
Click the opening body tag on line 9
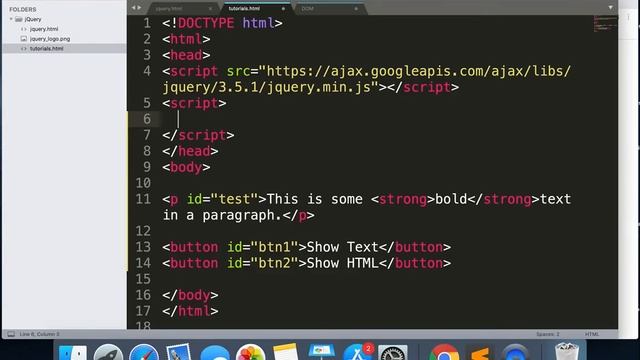click(186, 167)
